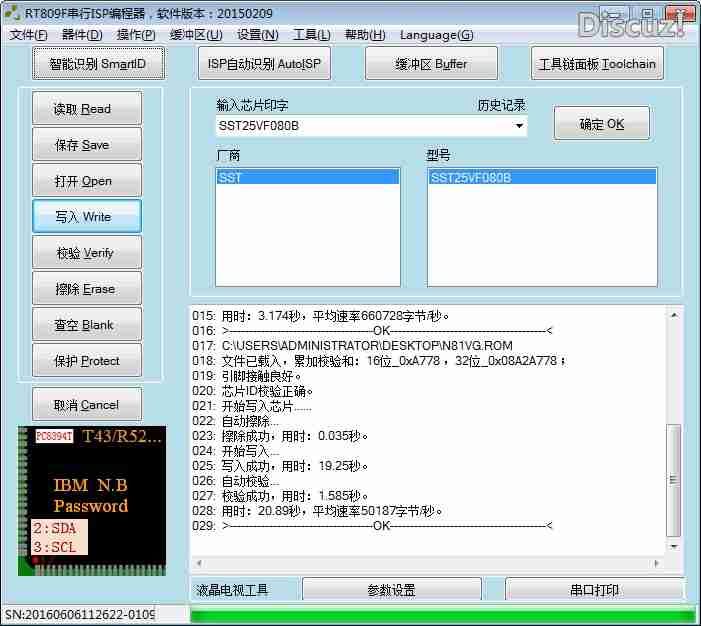Click the 取消 Cancel button
This screenshot has width=701, height=626.
click(x=87, y=405)
